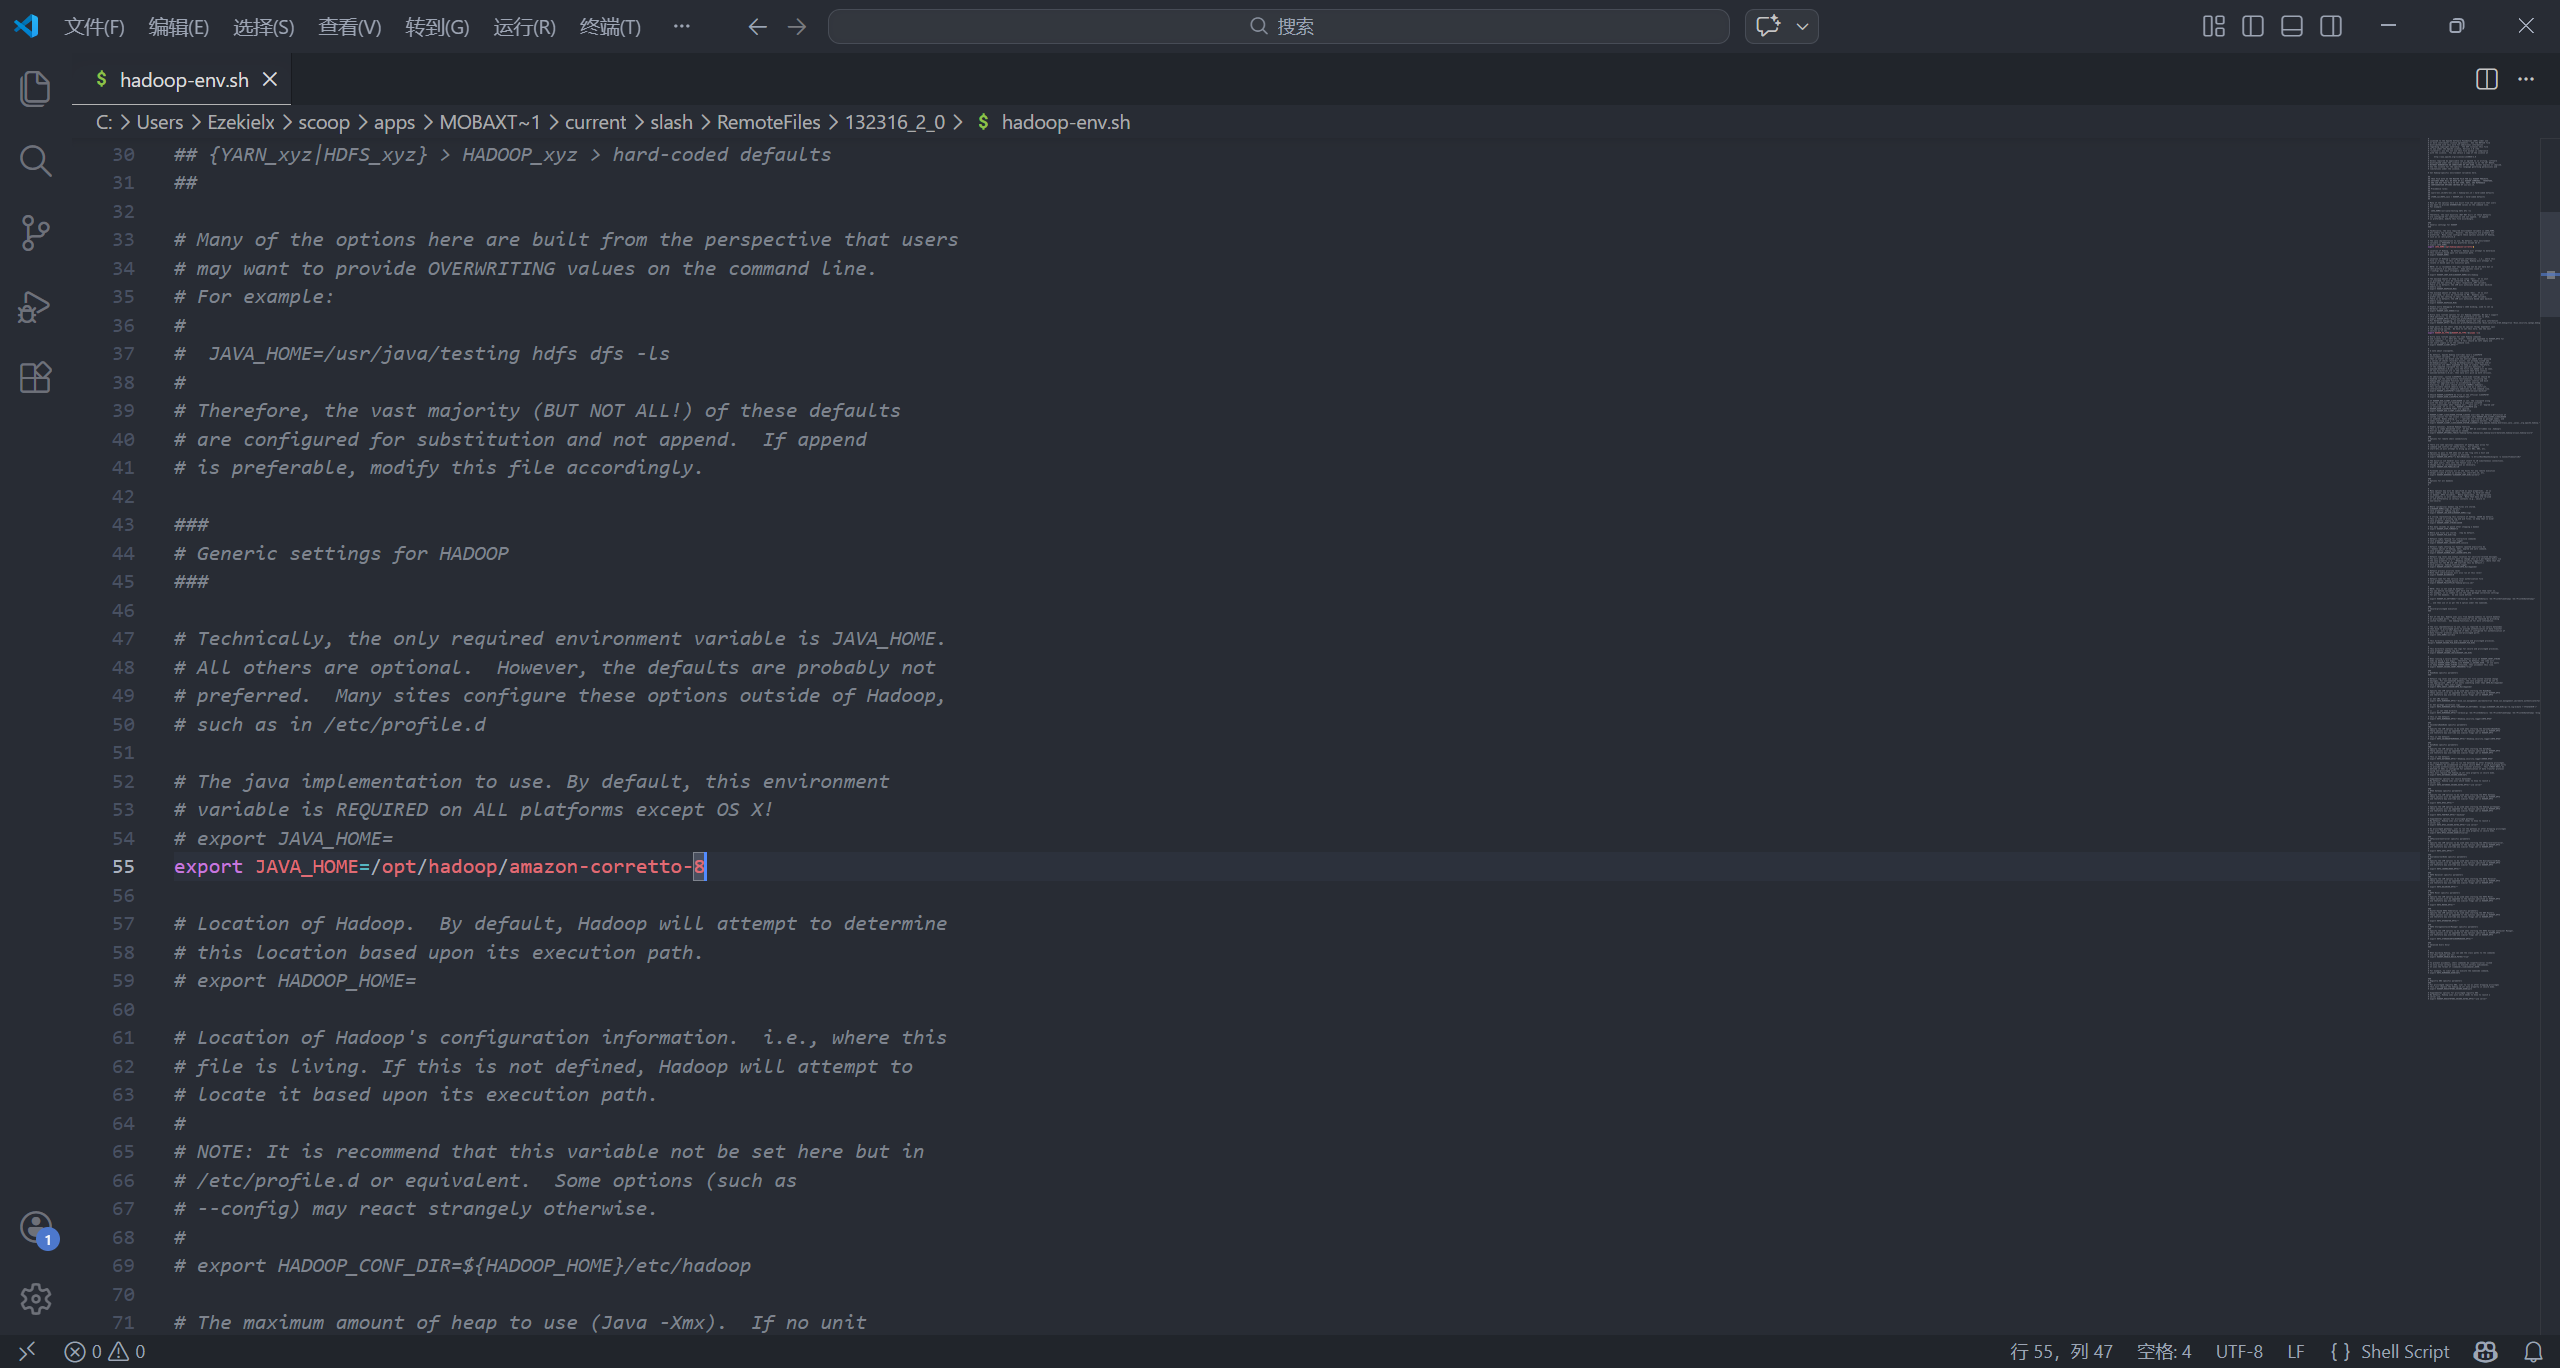Open remote window button in status bar

click(27, 1351)
